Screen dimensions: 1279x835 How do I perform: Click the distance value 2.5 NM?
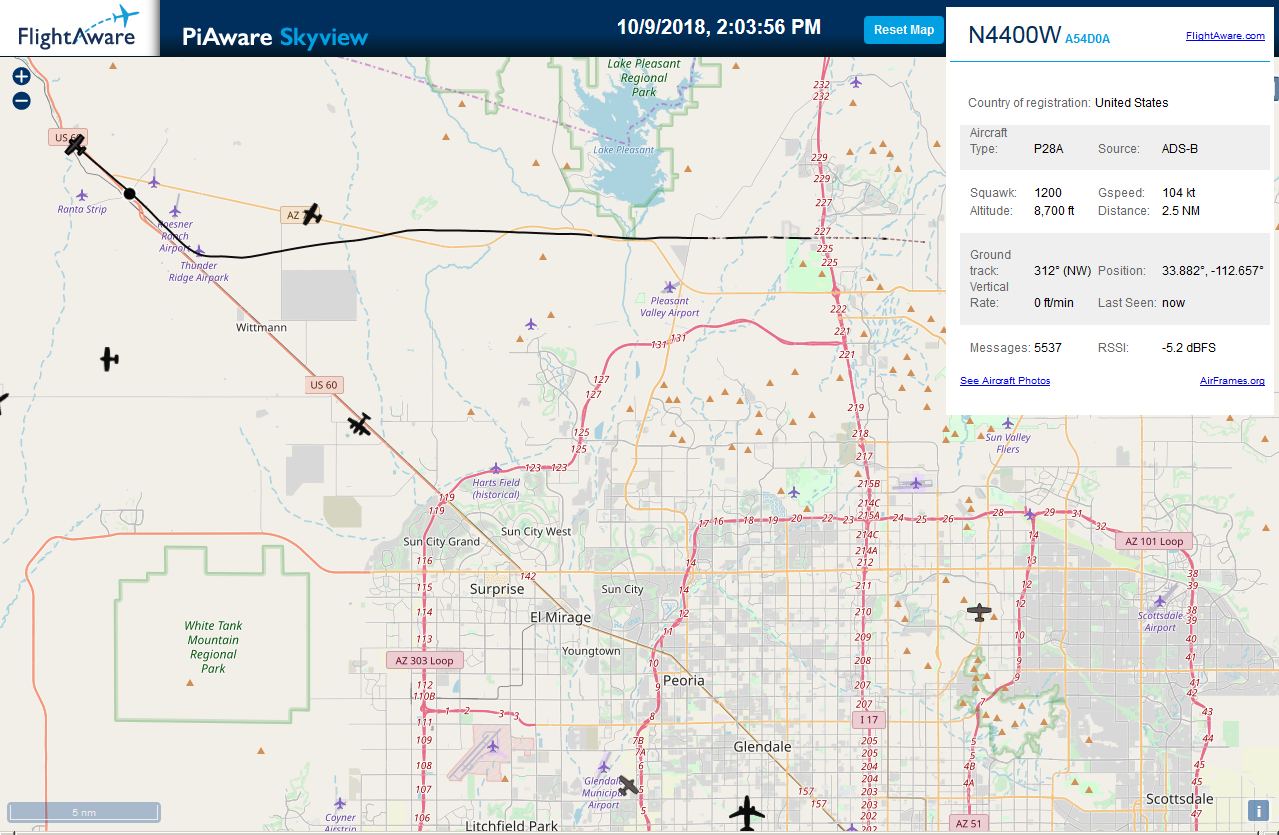click(x=1181, y=211)
